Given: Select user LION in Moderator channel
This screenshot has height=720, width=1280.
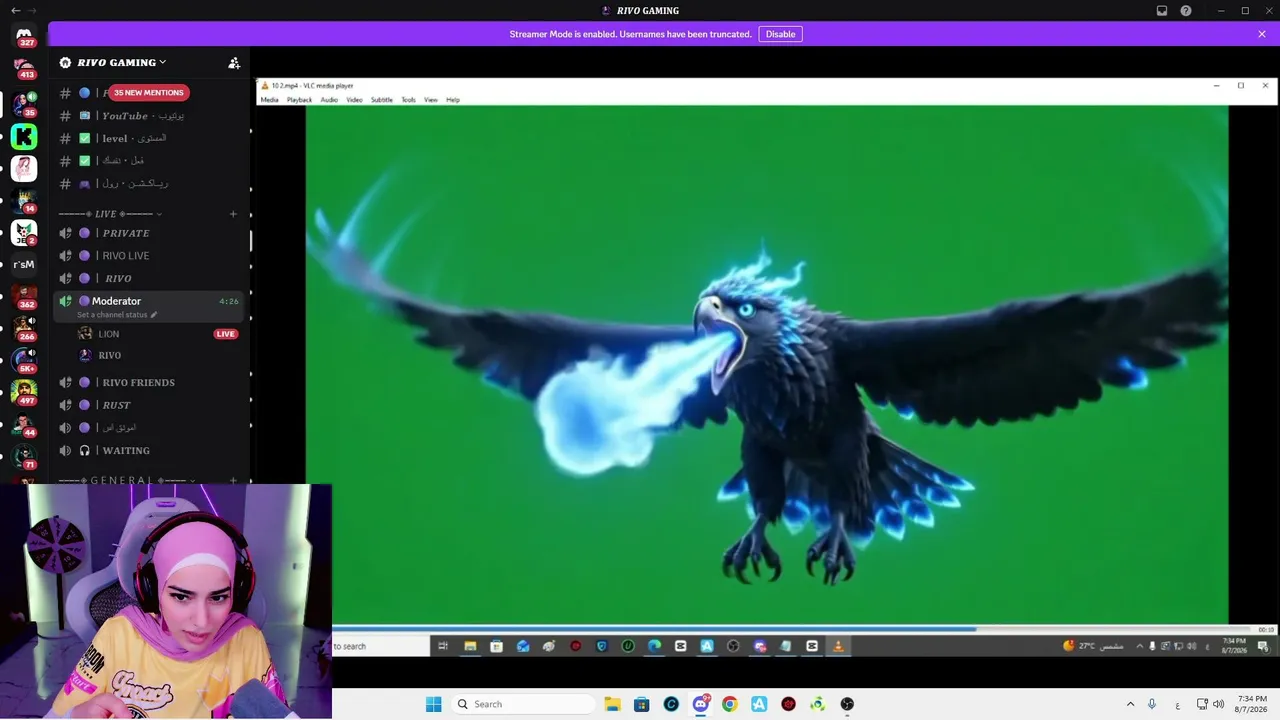Looking at the screenshot, I should click(x=109, y=334).
